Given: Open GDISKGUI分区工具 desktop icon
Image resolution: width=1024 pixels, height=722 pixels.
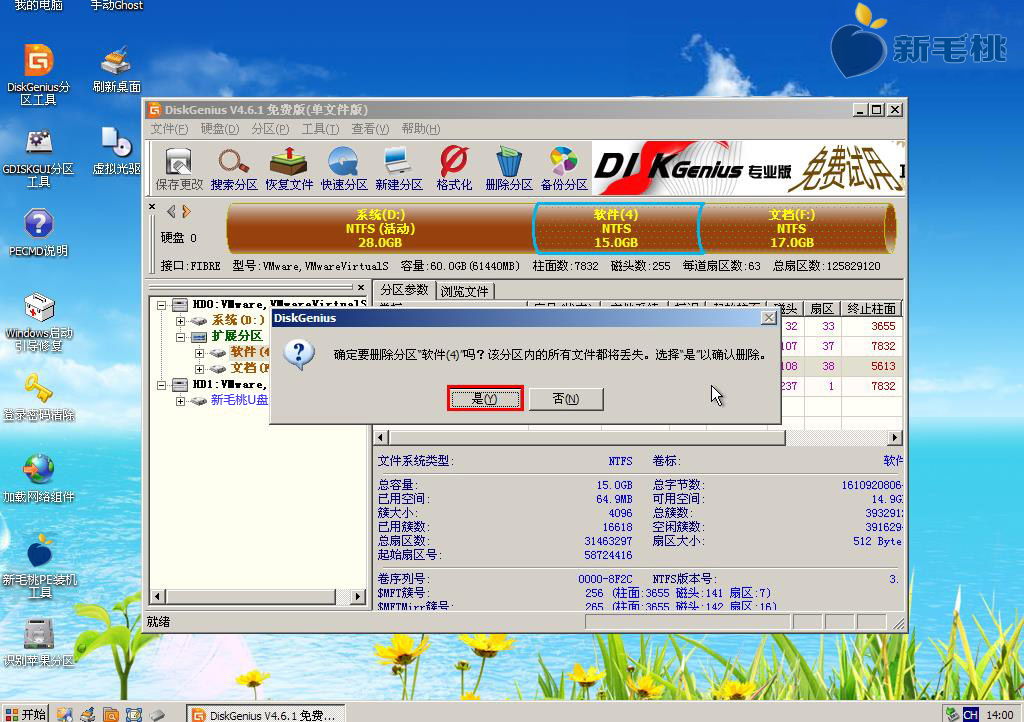Looking at the screenshot, I should coord(39,157).
